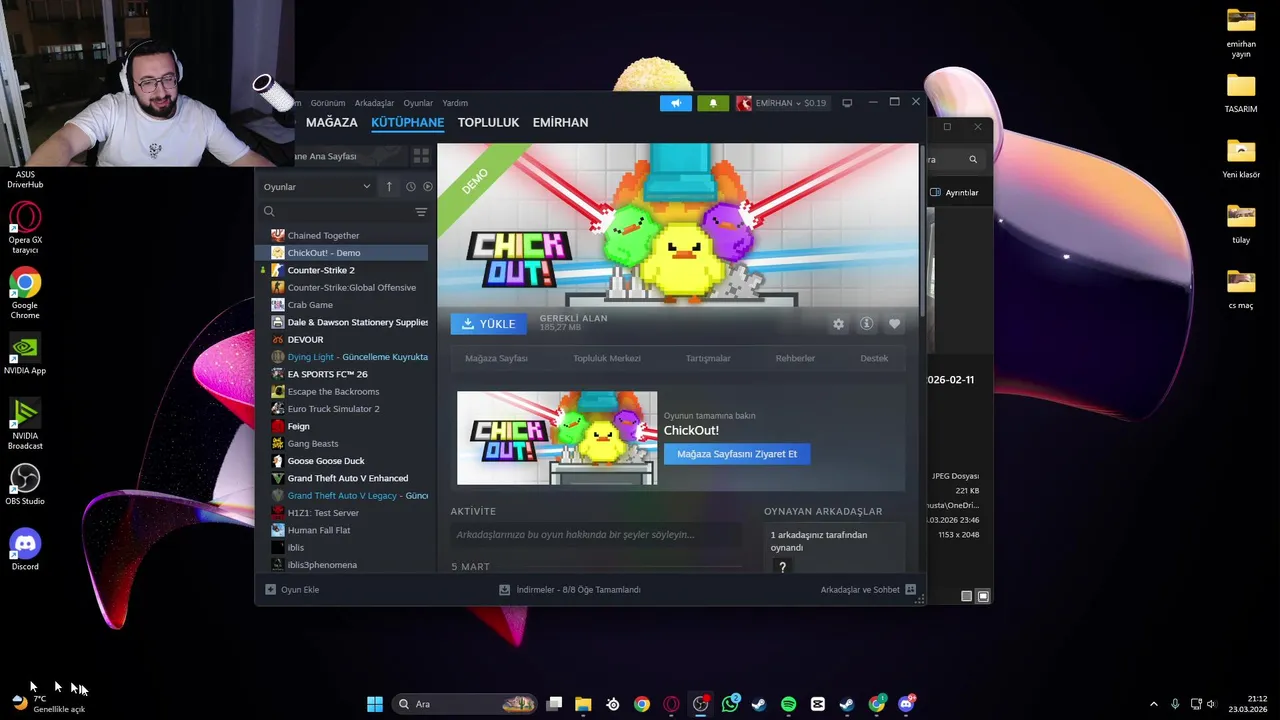Select emirhan yayın folder on desktop
The height and width of the screenshot is (720, 1280).
click(x=1241, y=33)
